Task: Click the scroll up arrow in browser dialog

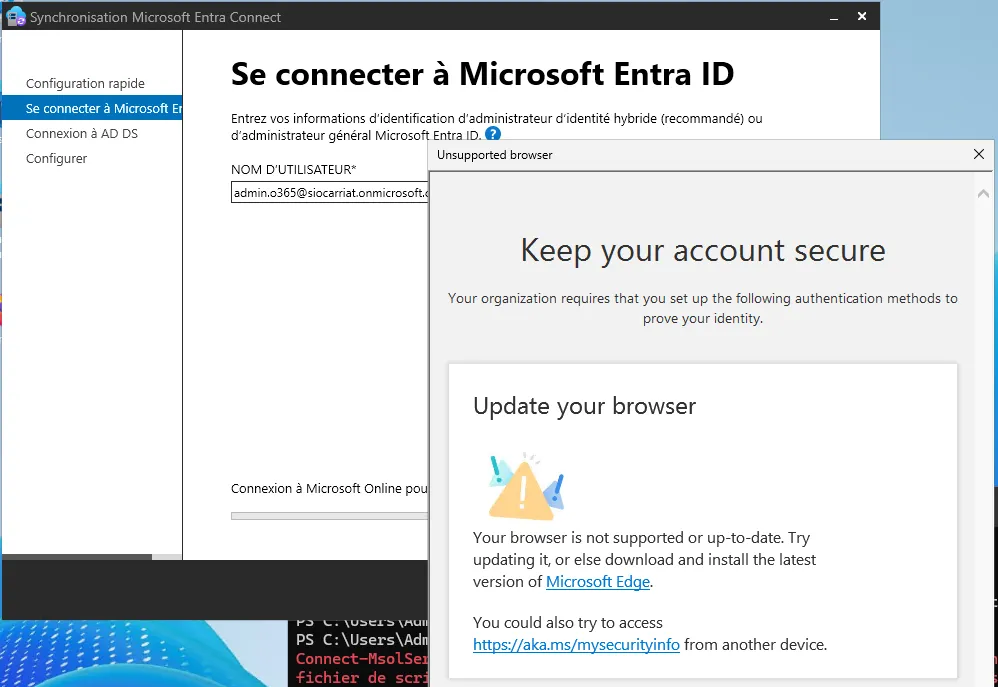Action: [984, 193]
